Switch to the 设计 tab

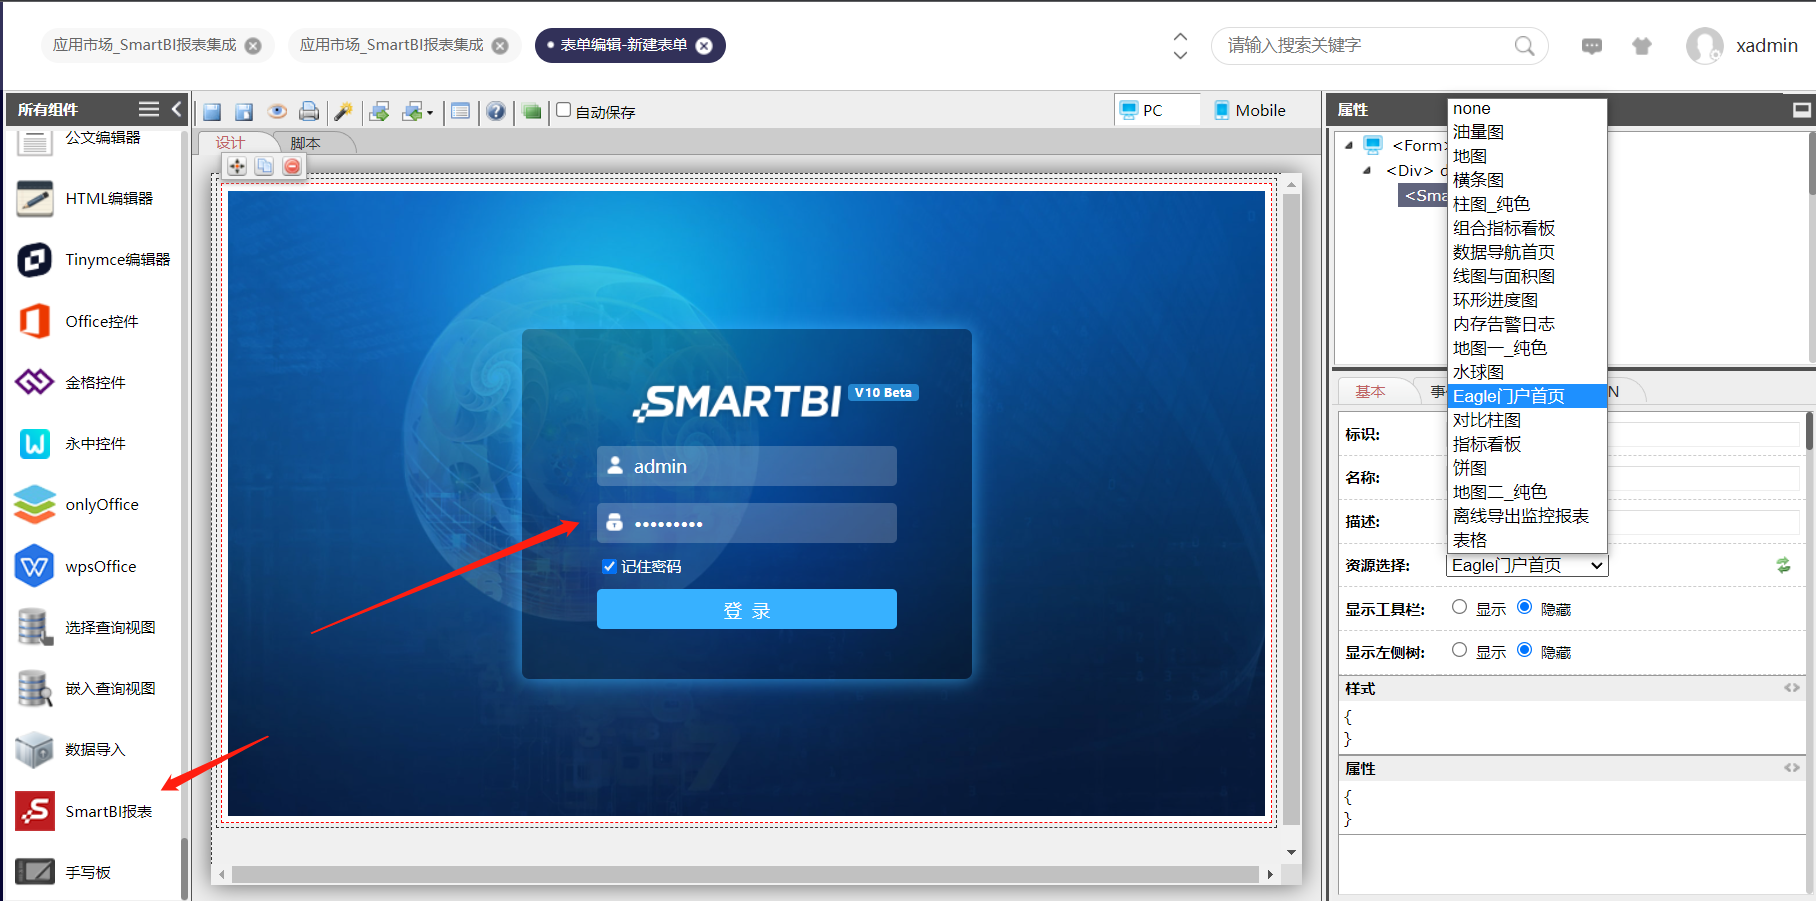point(230,143)
